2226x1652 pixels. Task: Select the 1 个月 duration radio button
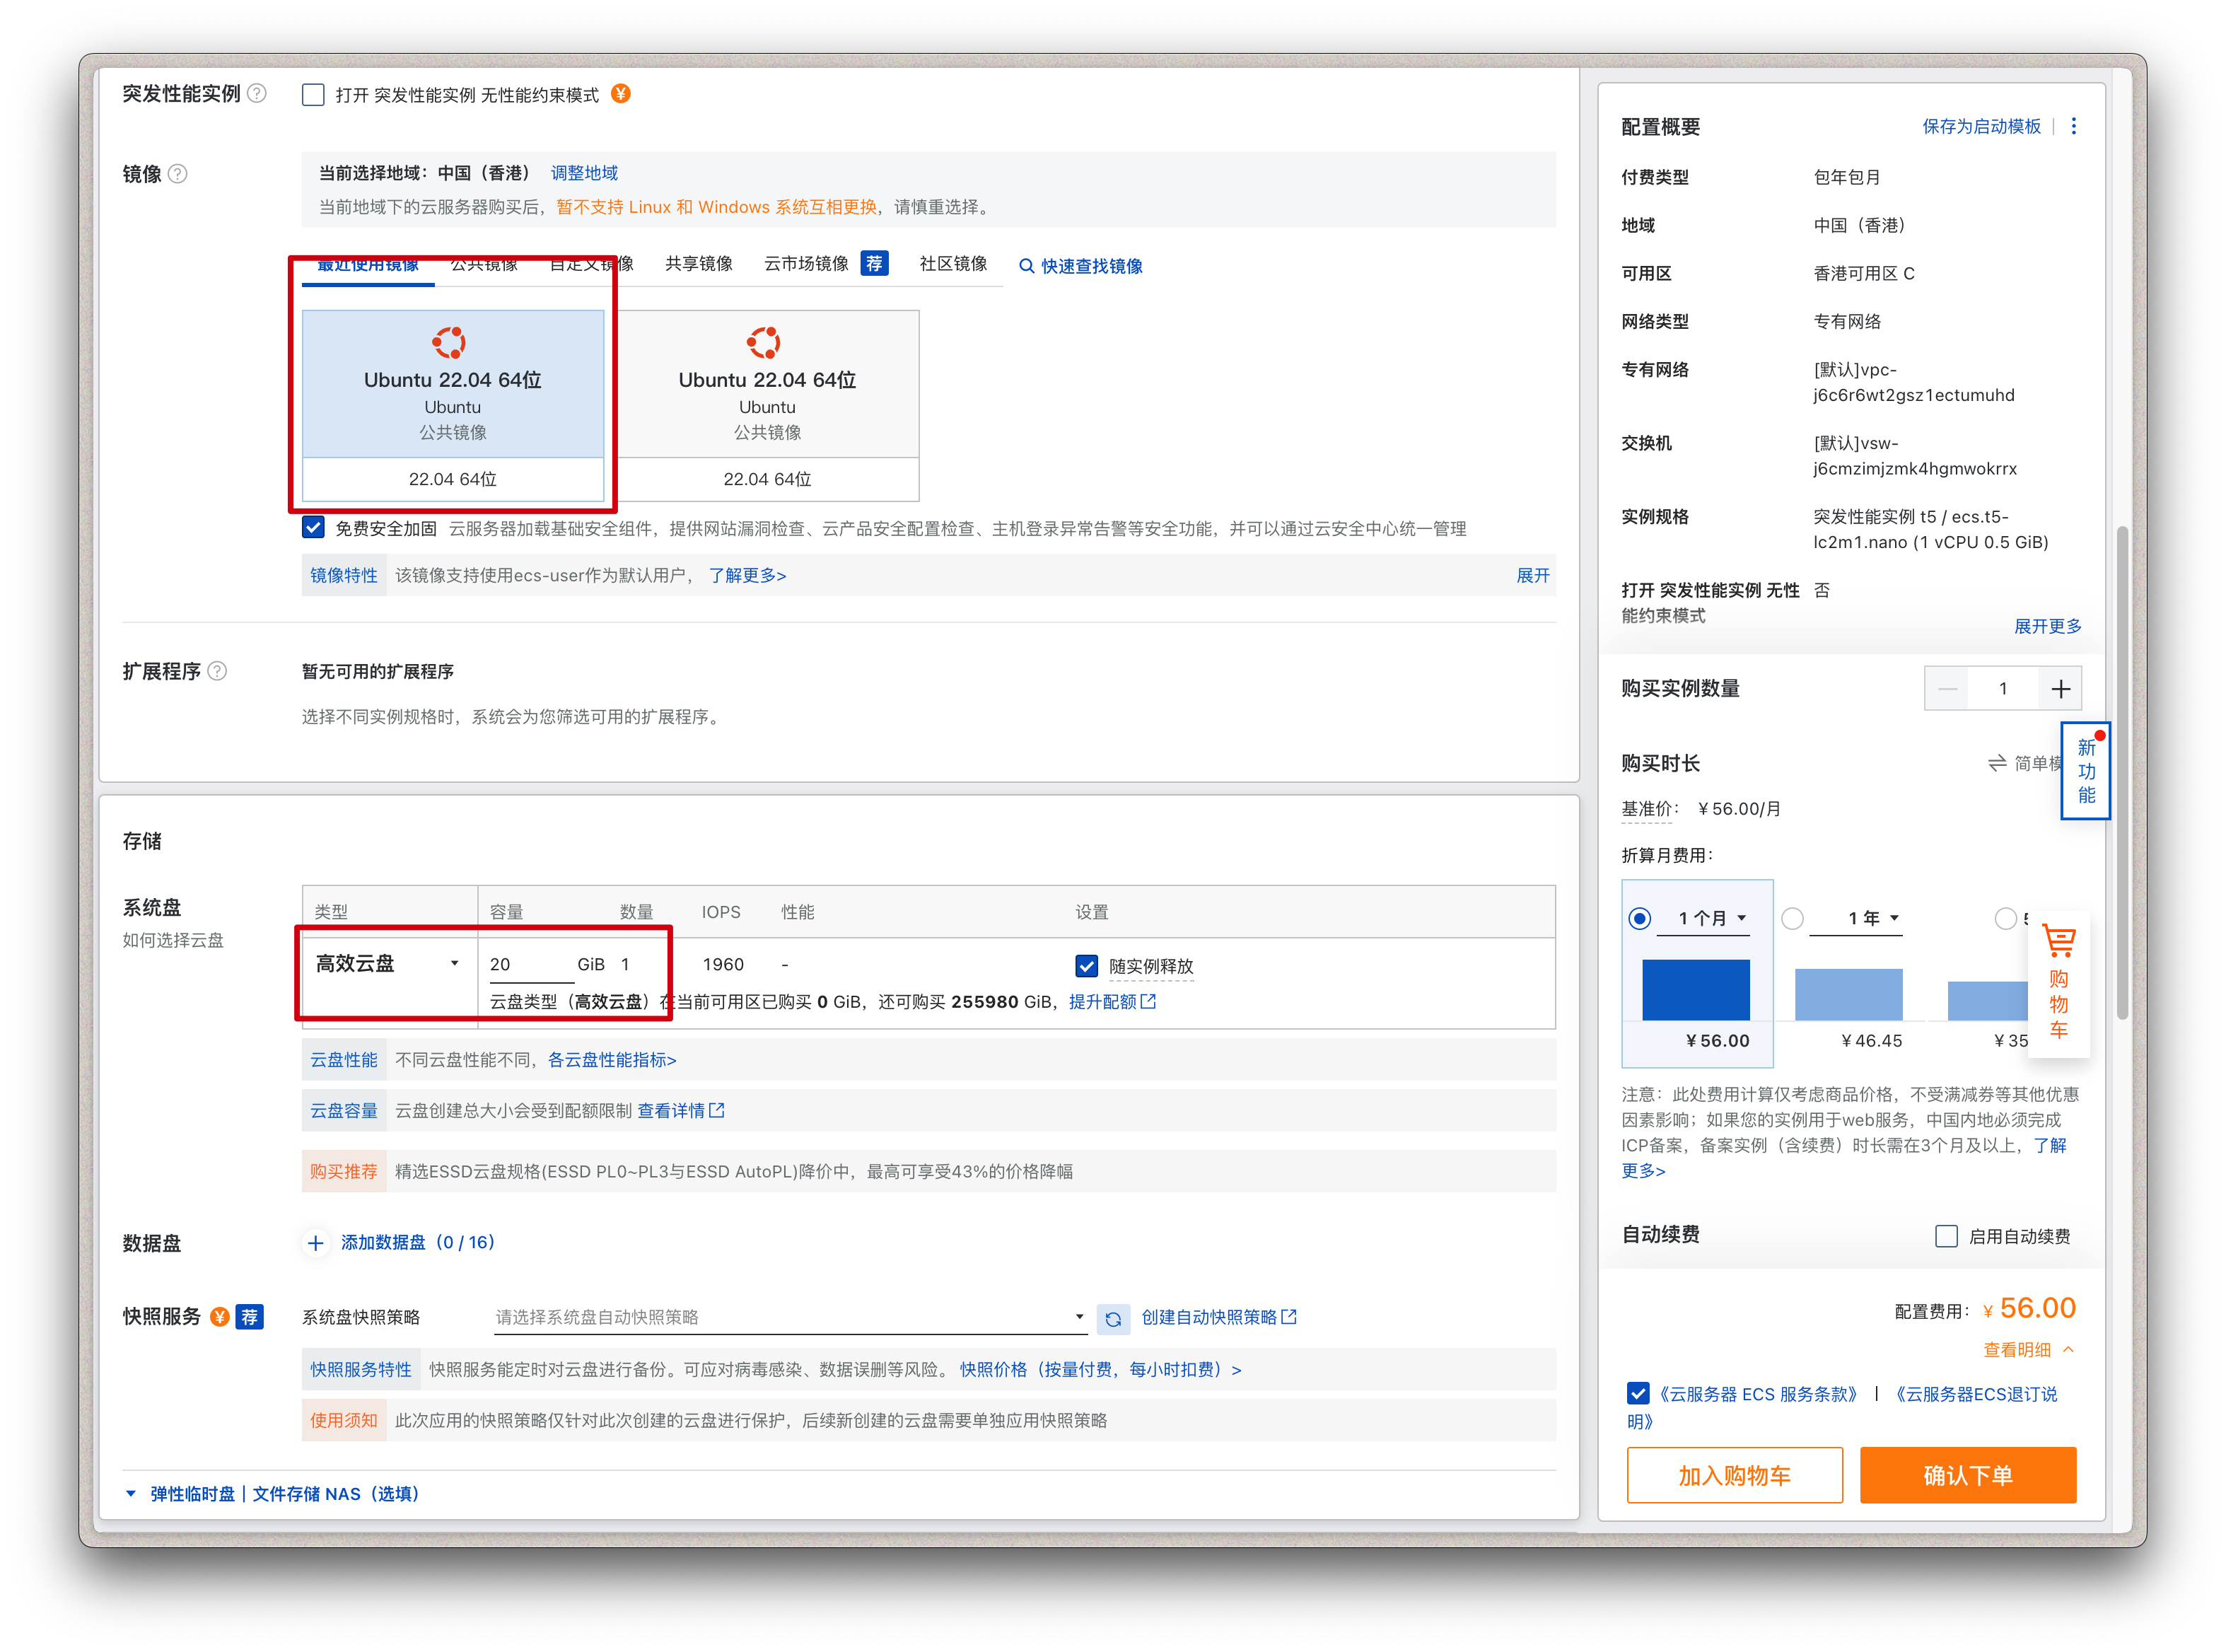point(1639,918)
